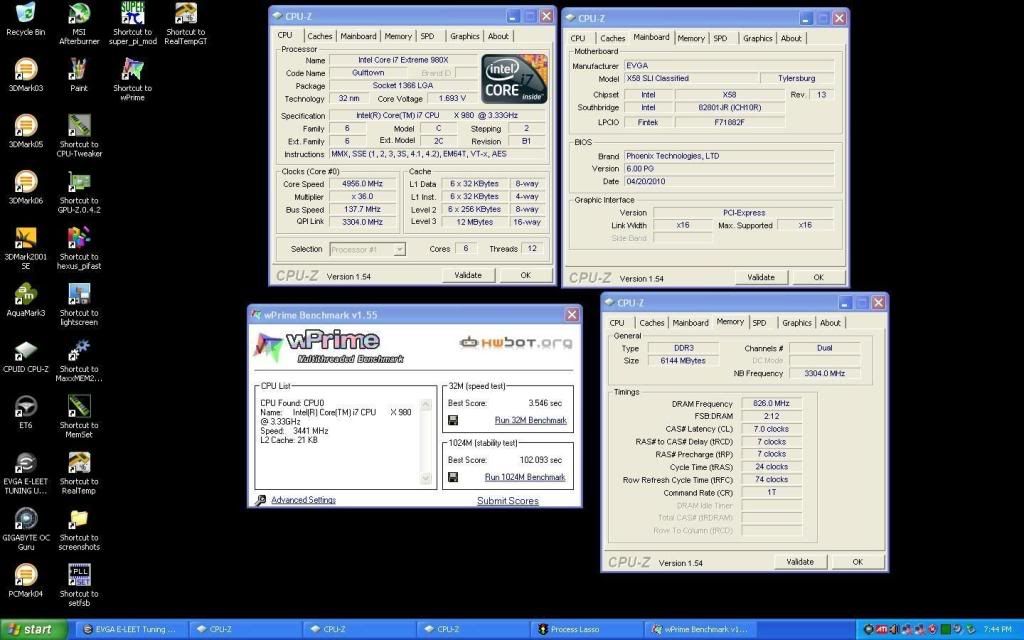This screenshot has width=1024, height=640.
Task: Select Graphics tab in Mainboard CPU-Z window
Action: (757, 38)
